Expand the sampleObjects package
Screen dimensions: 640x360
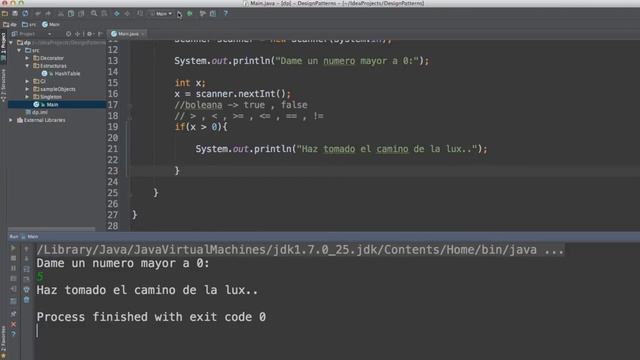27,89
